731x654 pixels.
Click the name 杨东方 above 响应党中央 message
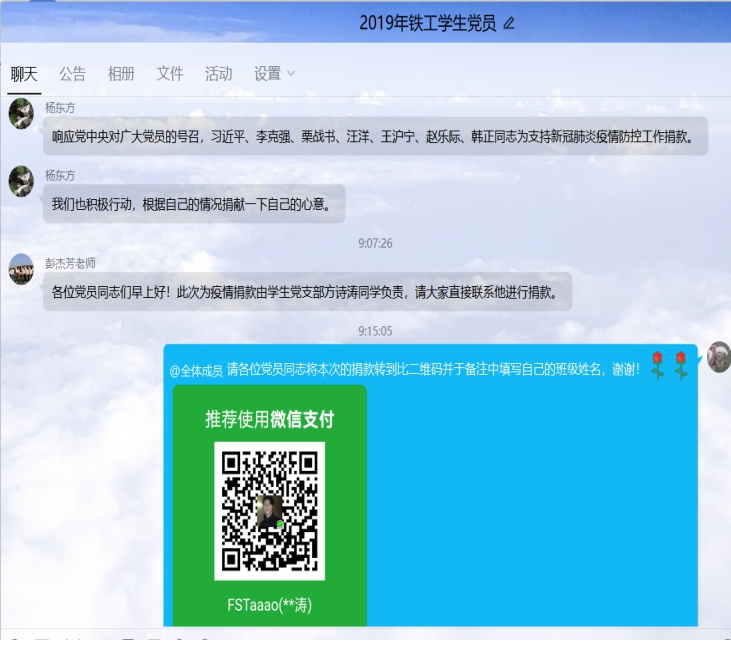click(60, 108)
